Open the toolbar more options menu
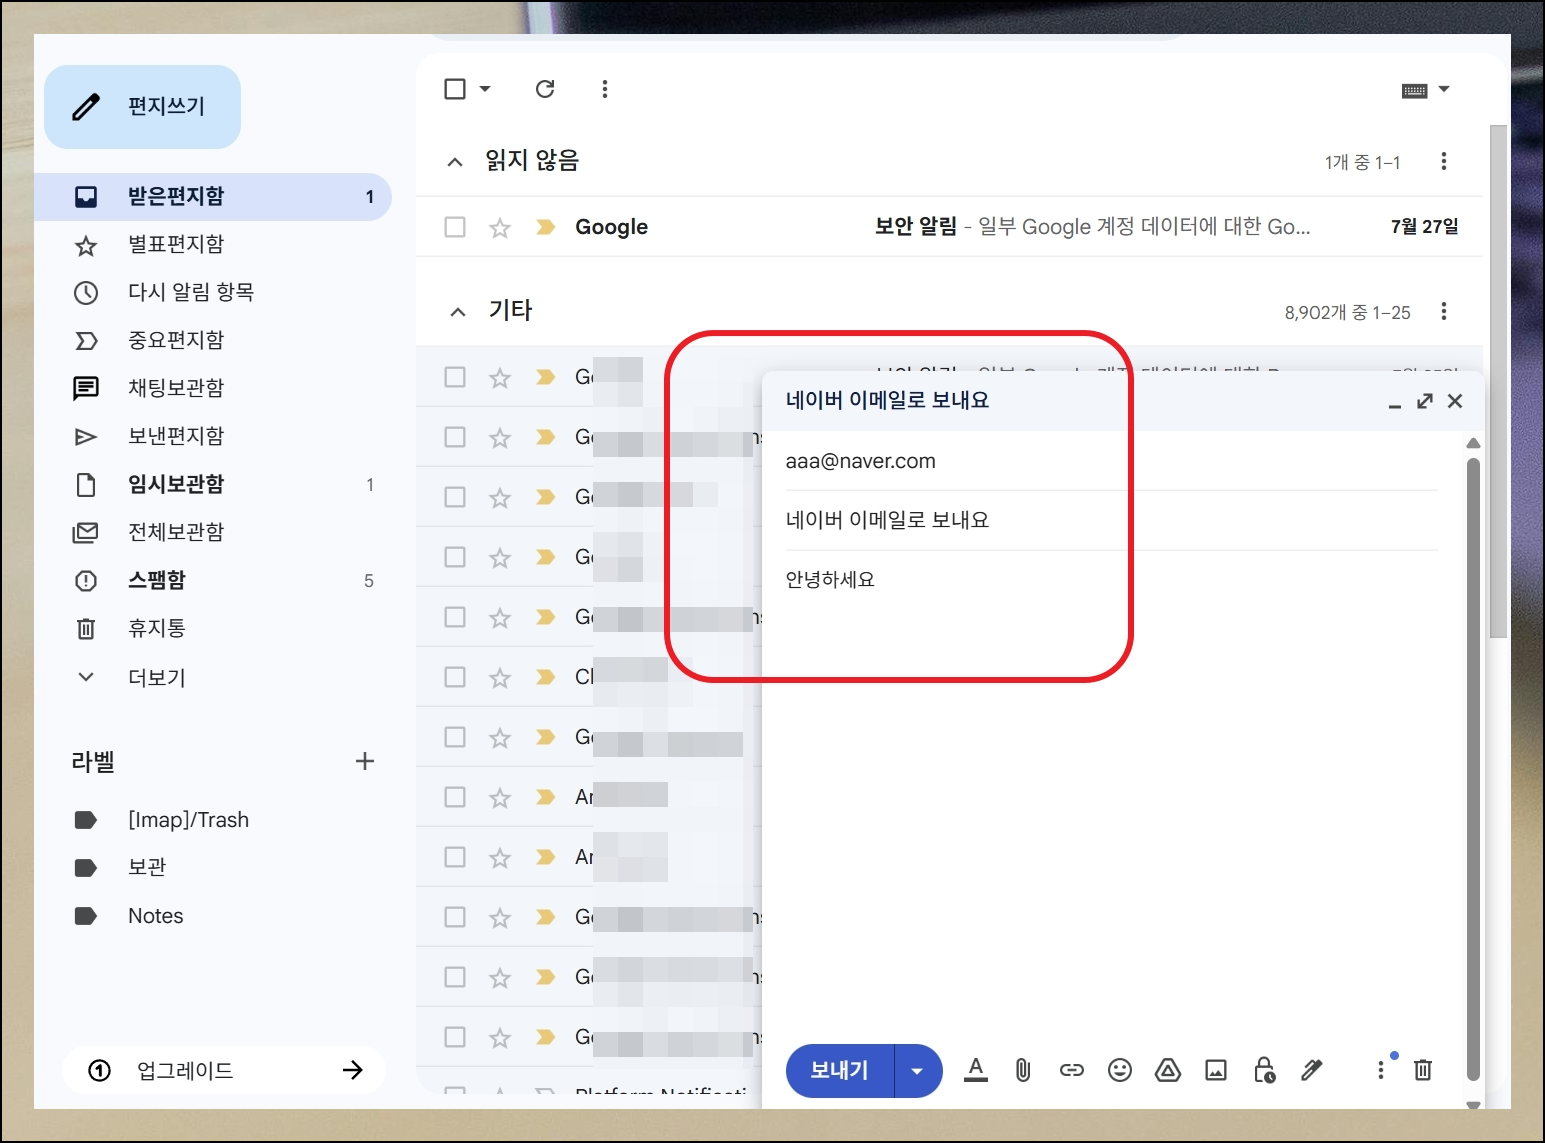The width and height of the screenshot is (1545, 1143). coord(605,89)
